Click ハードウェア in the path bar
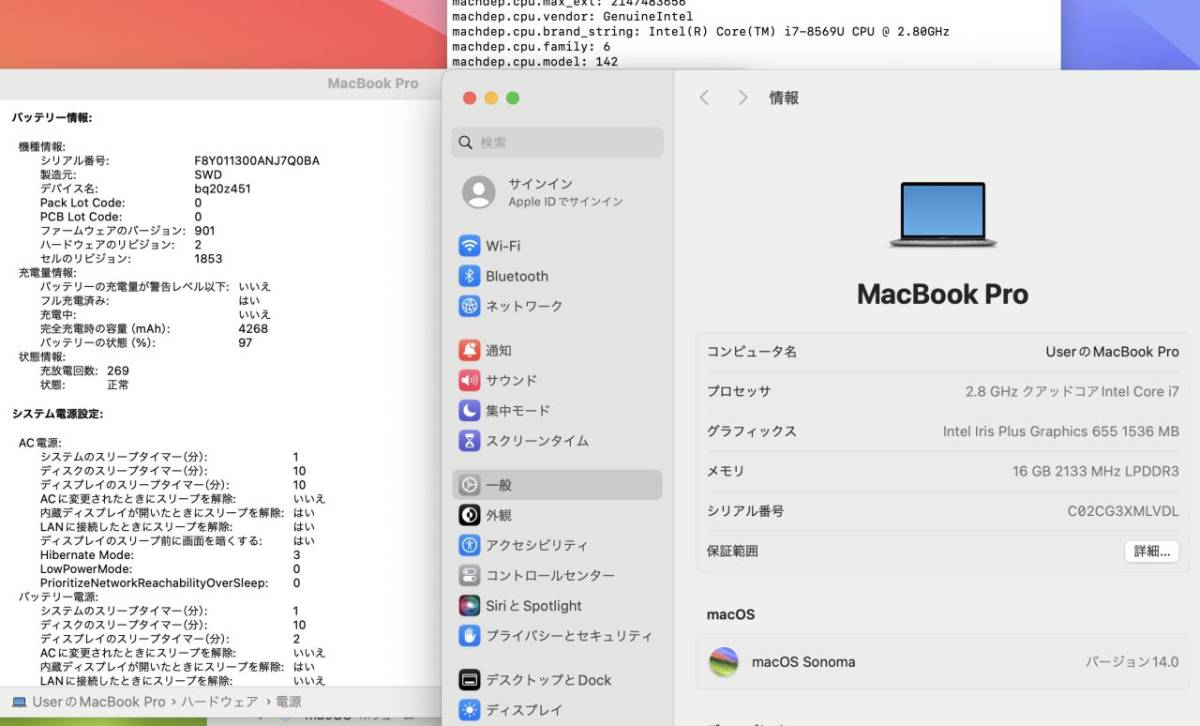Viewport: 1200px width, 726px height. point(219,702)
